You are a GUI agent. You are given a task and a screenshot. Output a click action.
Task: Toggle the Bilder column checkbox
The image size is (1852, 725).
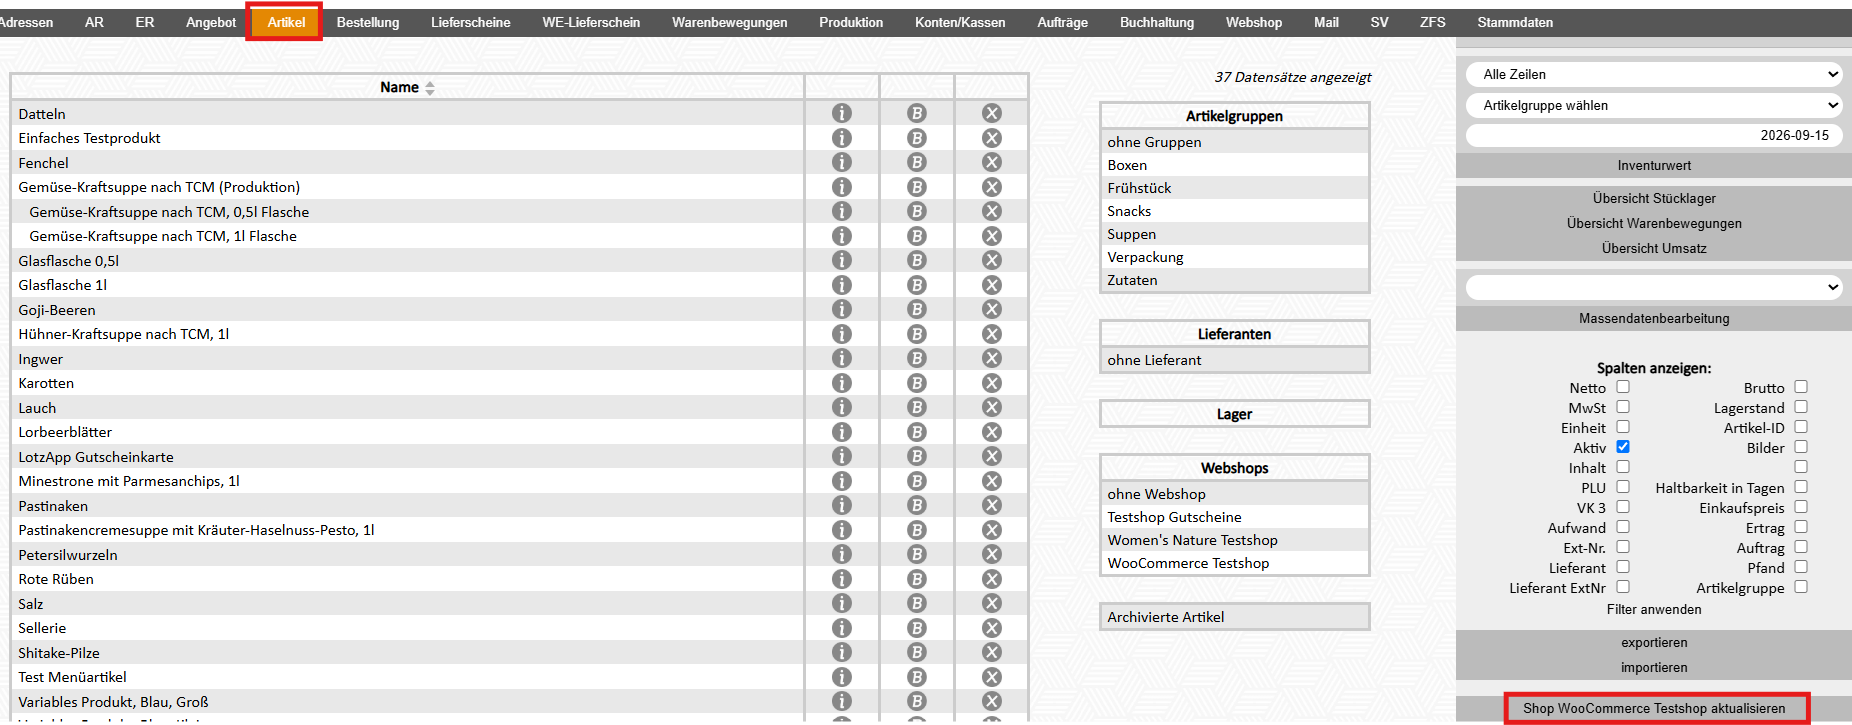point(1801,447)
